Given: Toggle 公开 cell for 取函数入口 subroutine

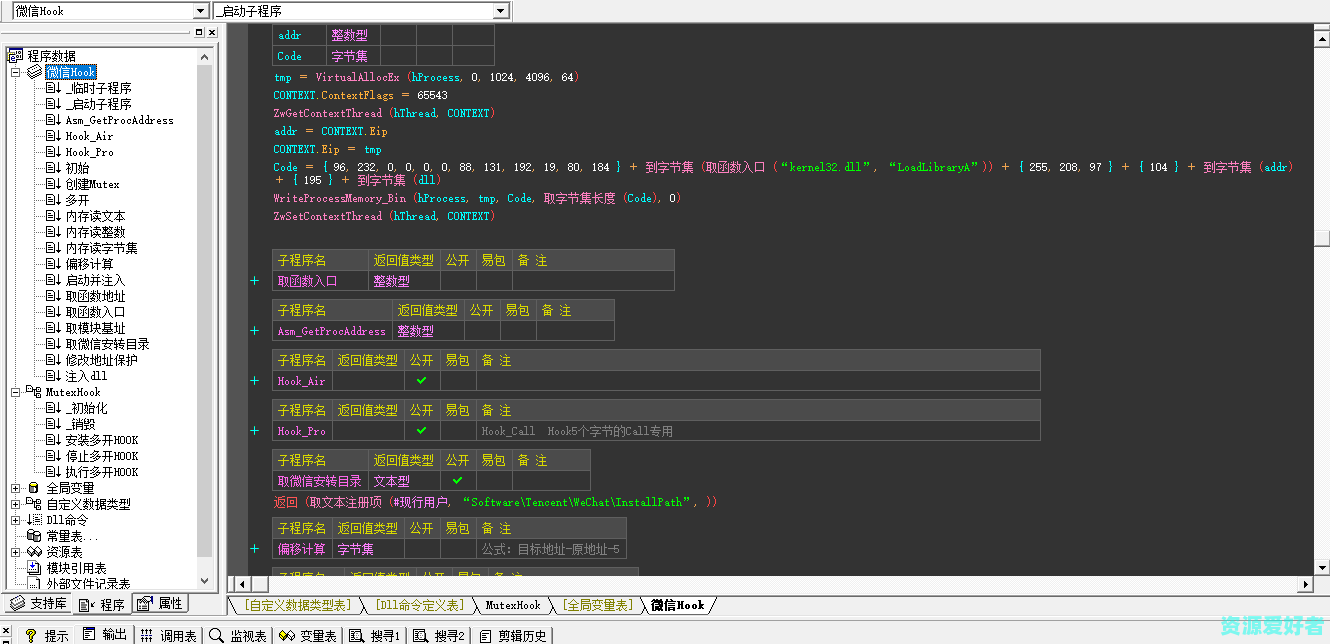Looking at the screenshot, I should pyautogui.click(x=458, y=281).
